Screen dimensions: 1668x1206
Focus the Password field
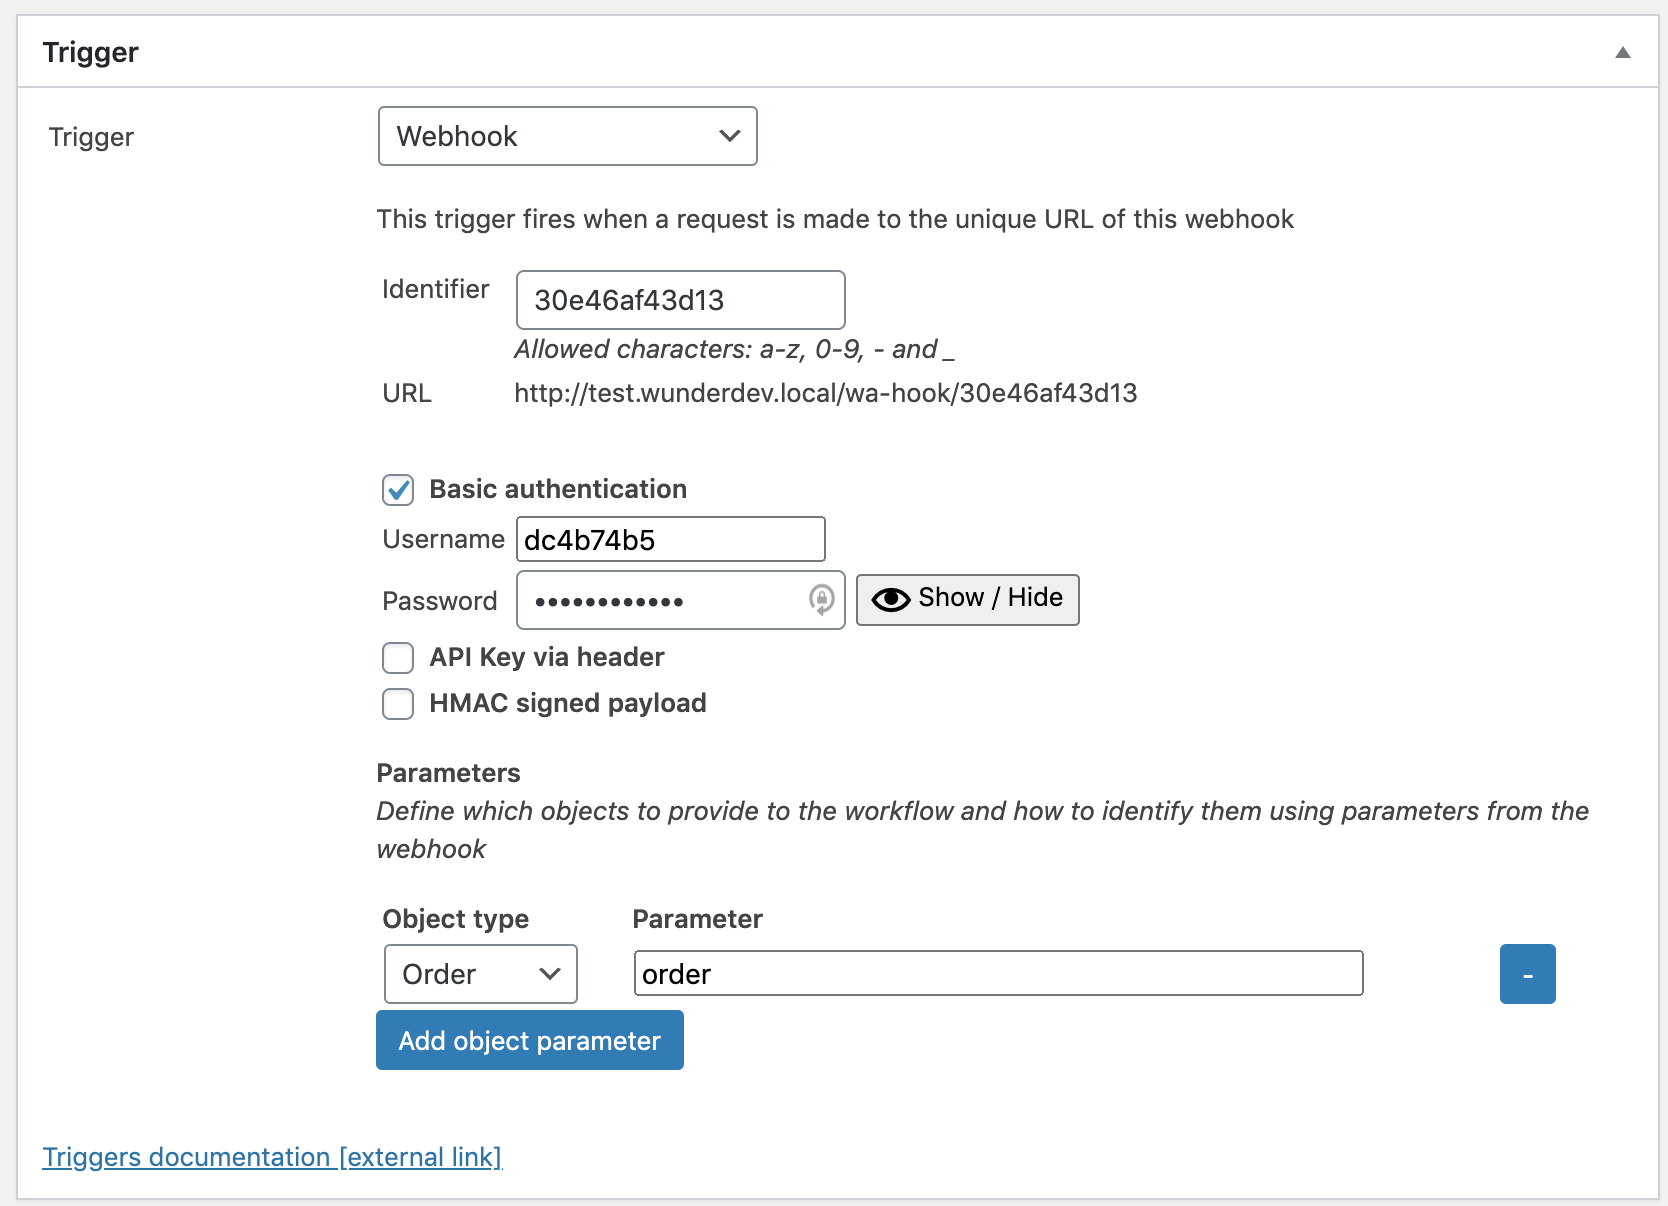coord(660,601)
